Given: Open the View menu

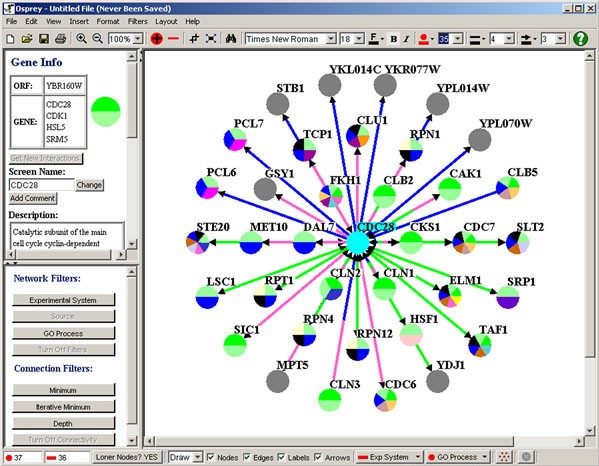Looking at the screenshot, I should click(53, 21).
